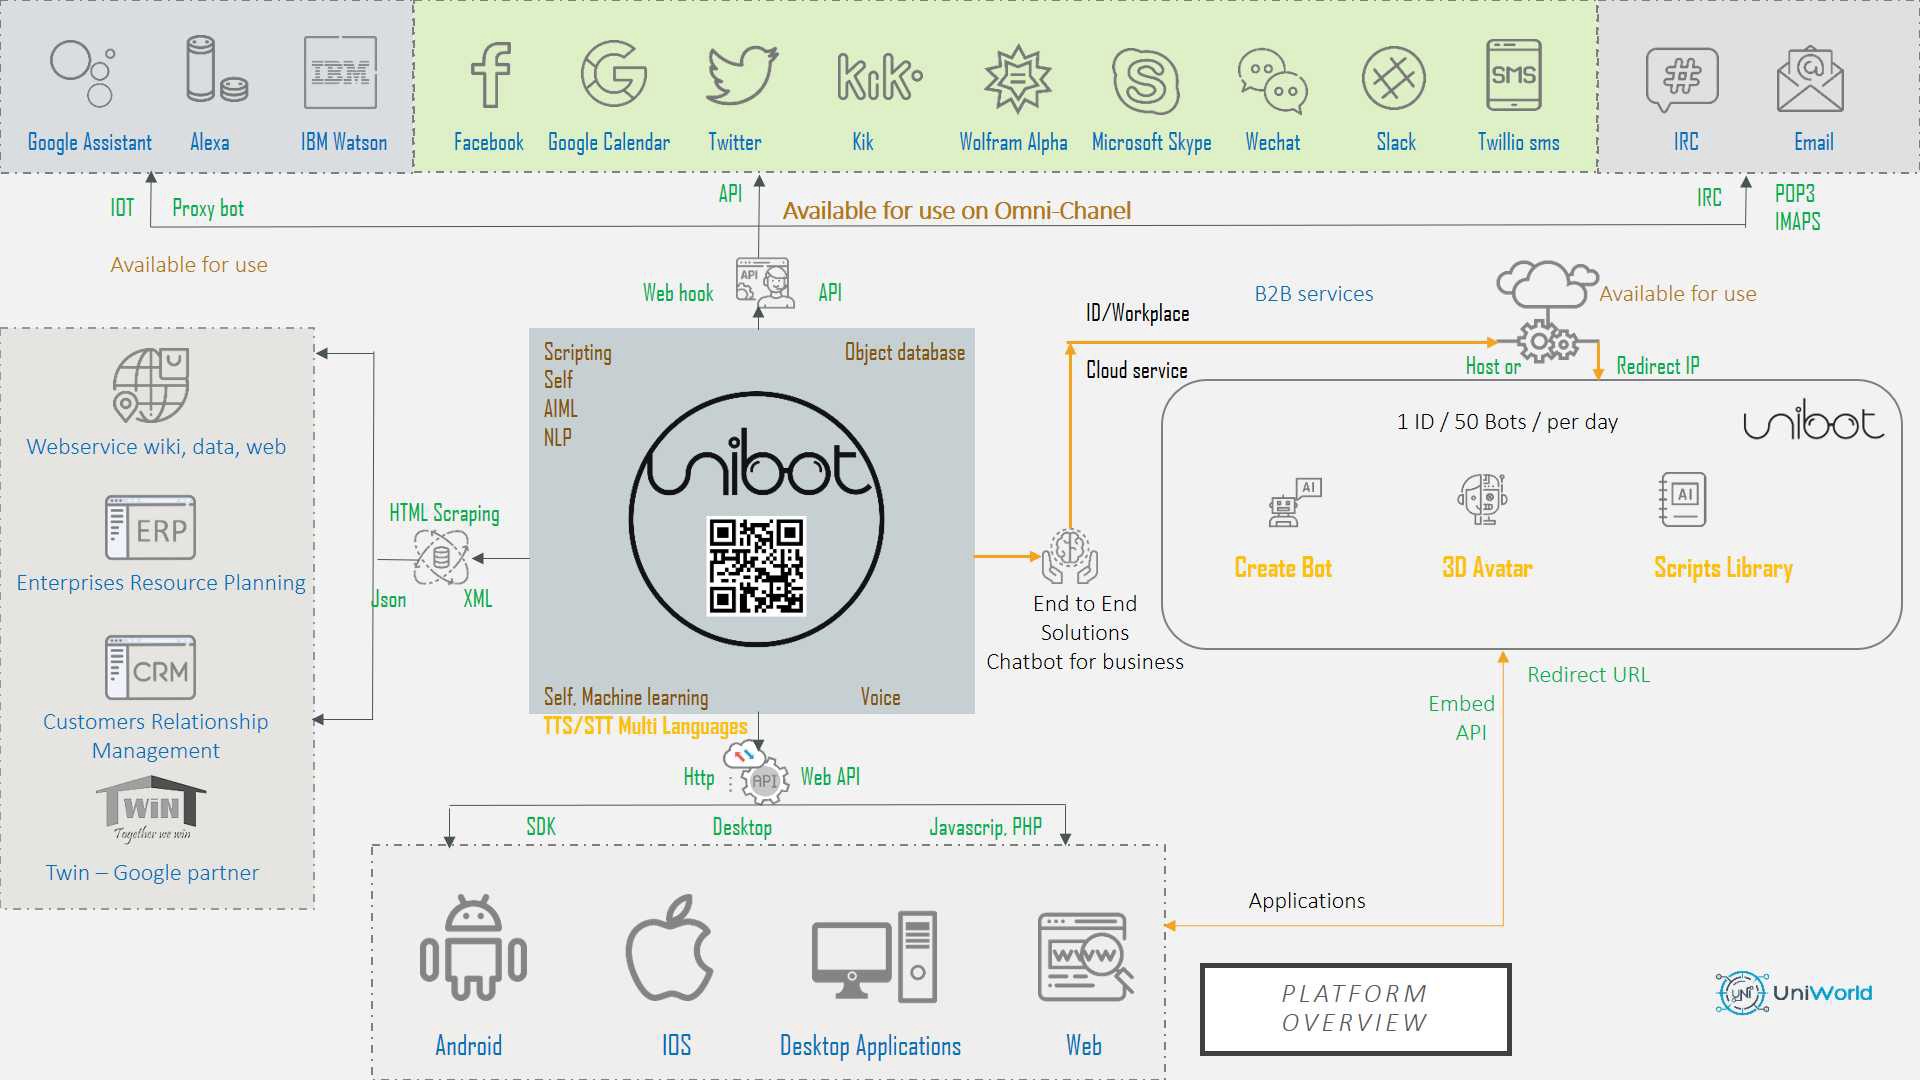
Task: Open the Wolfram Alpha icon
Action: pyautogui.click(x=1017, y=78)
